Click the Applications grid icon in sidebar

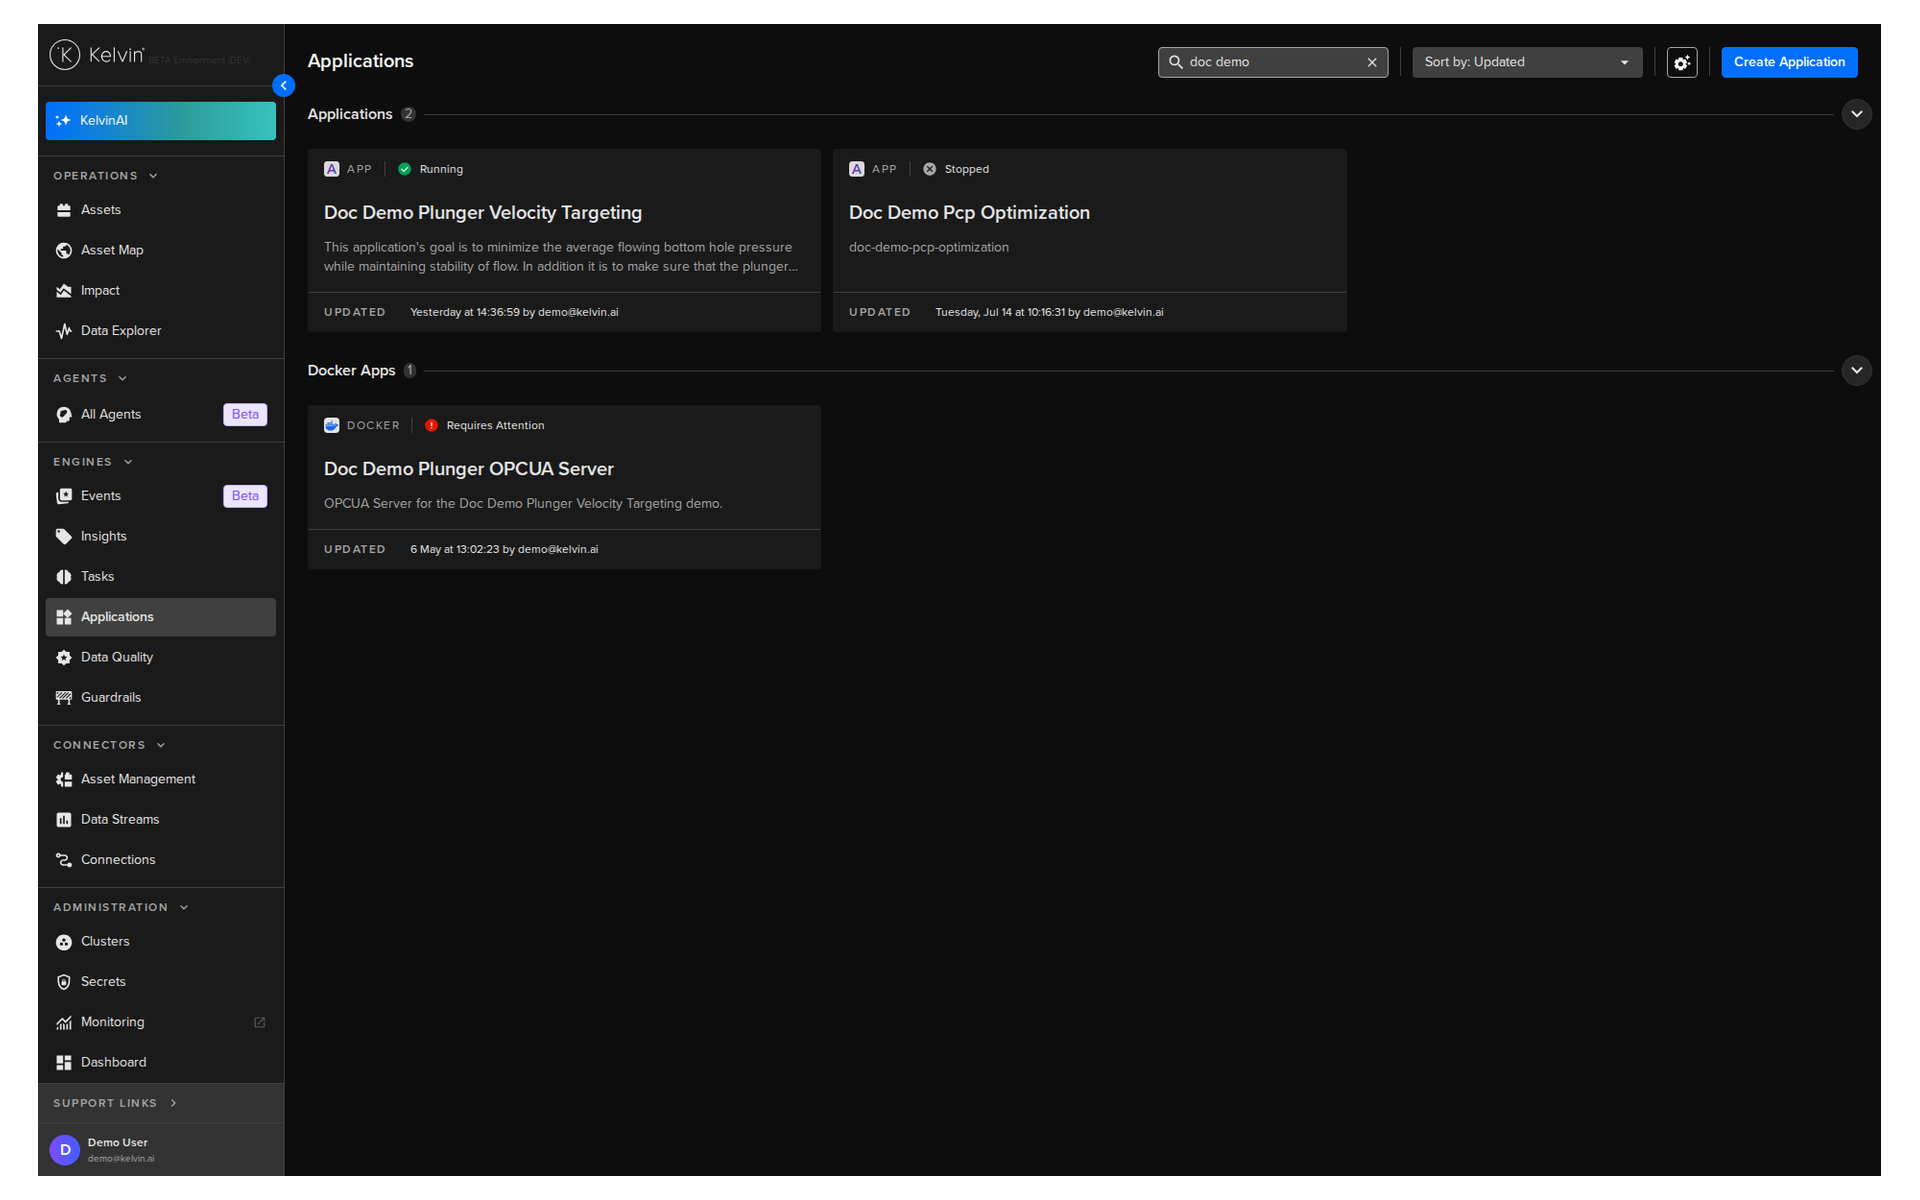(64, 618)
